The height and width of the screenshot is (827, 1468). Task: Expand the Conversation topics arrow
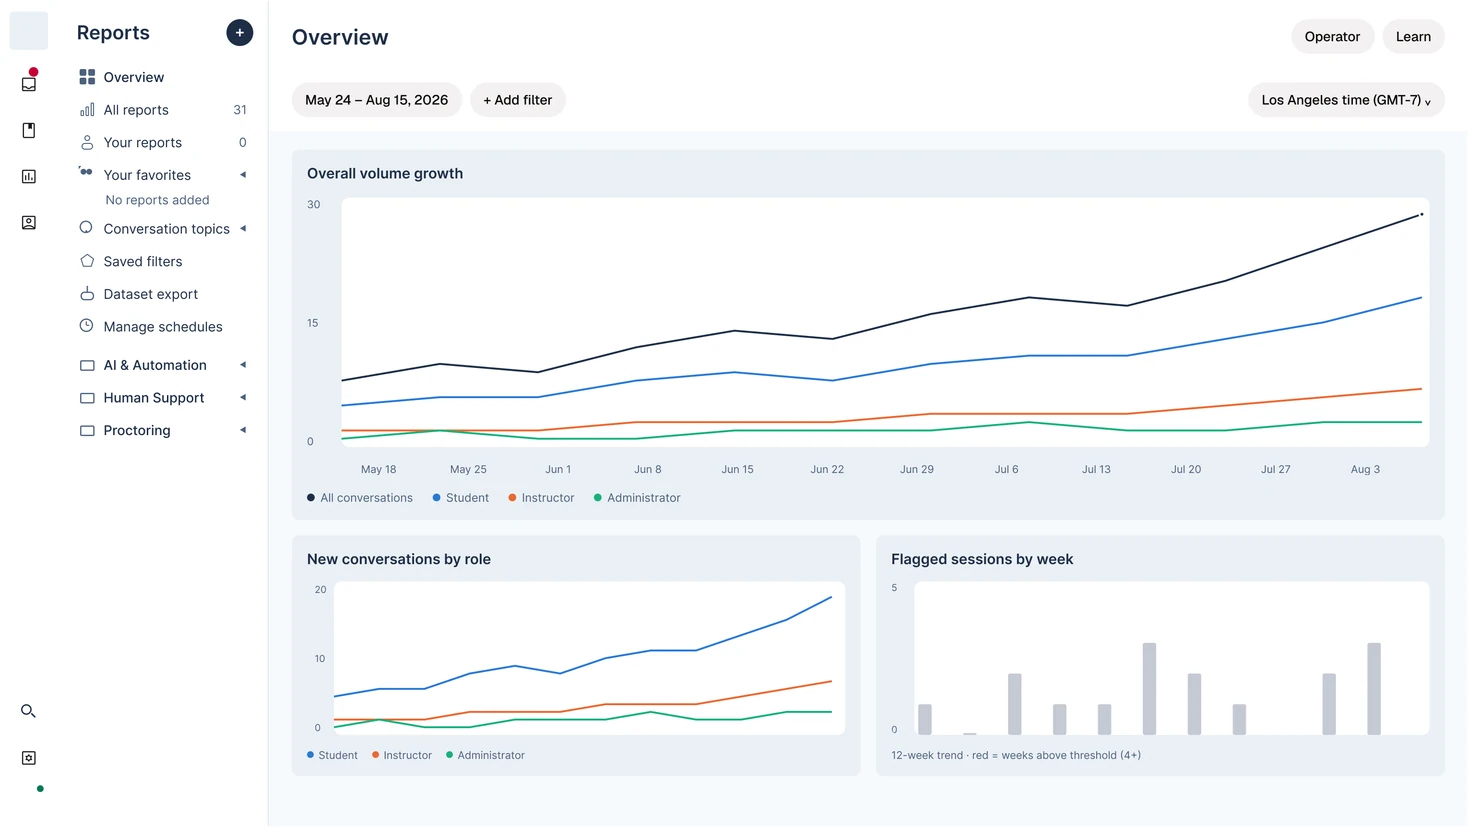coord(243,229)
